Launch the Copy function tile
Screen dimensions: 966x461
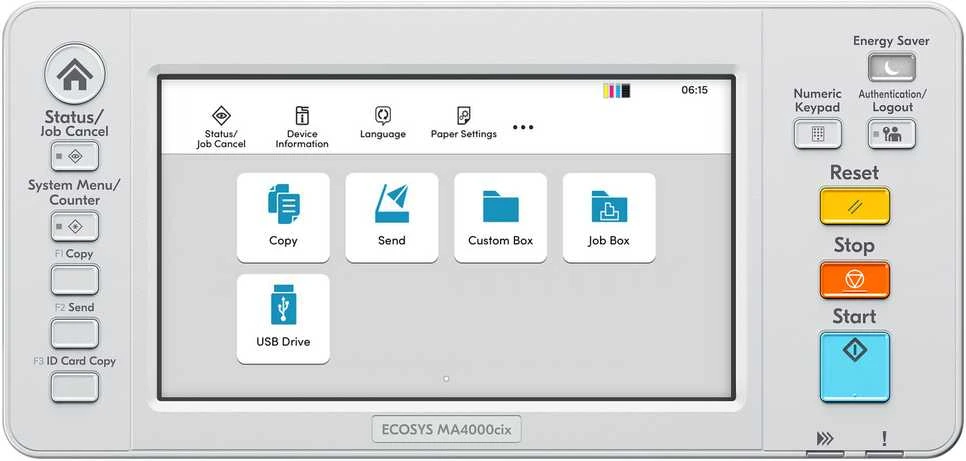point(283,218)
